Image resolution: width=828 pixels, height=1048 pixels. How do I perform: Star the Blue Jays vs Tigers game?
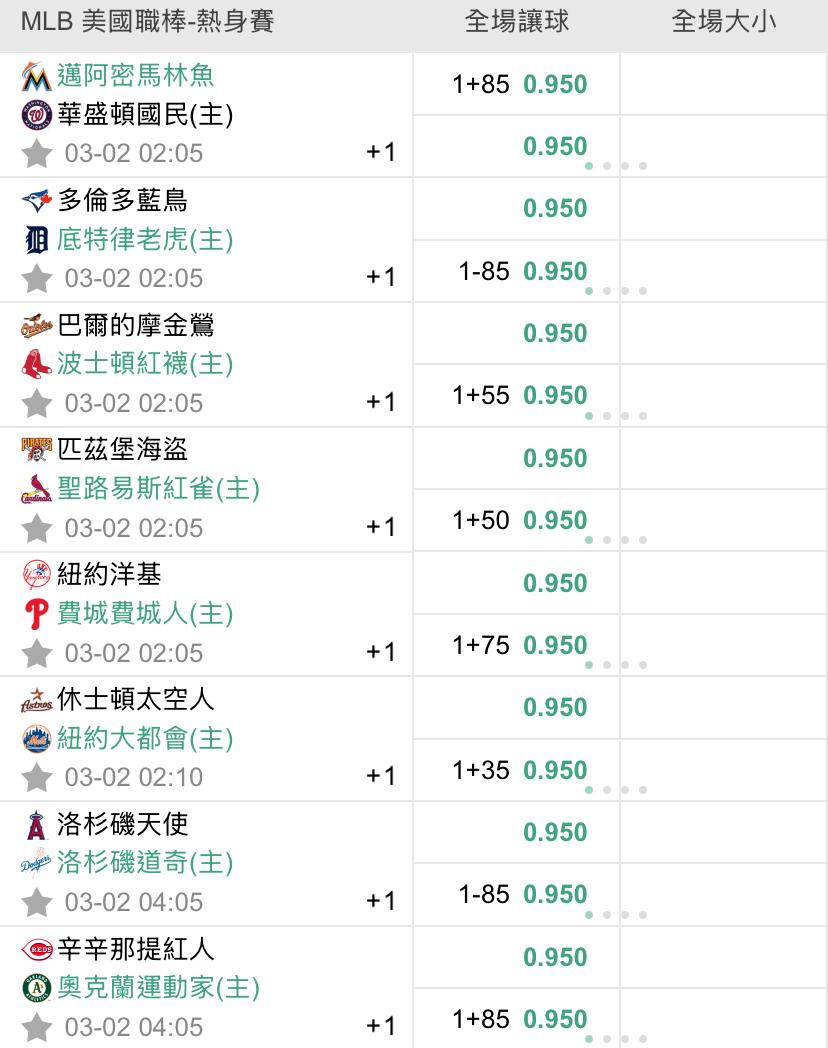click(x=37, y=278)
